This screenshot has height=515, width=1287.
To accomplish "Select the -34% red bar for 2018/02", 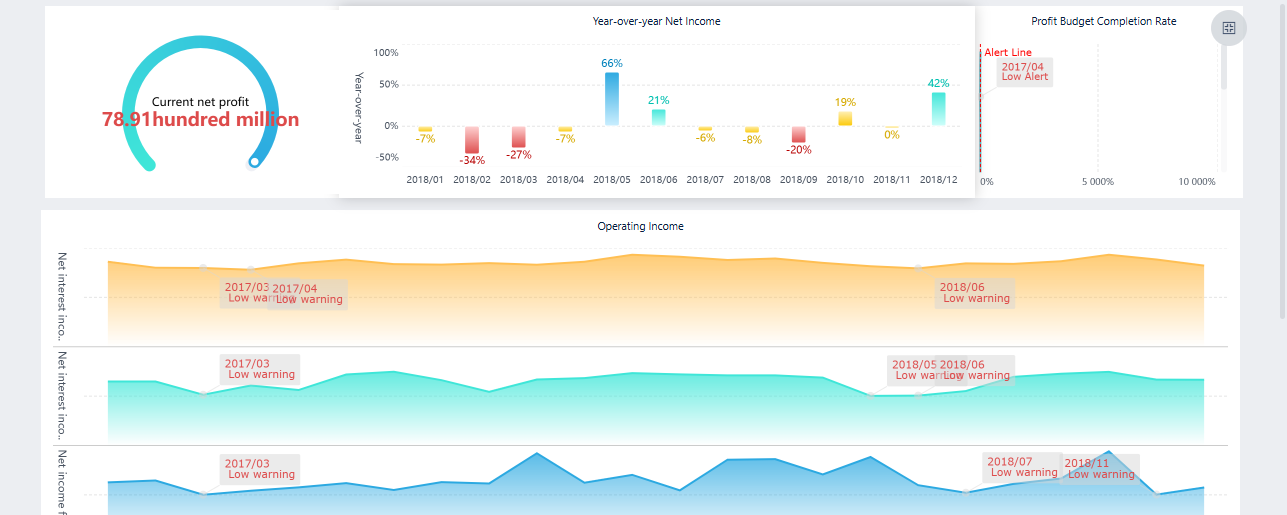I will (472, 139).
